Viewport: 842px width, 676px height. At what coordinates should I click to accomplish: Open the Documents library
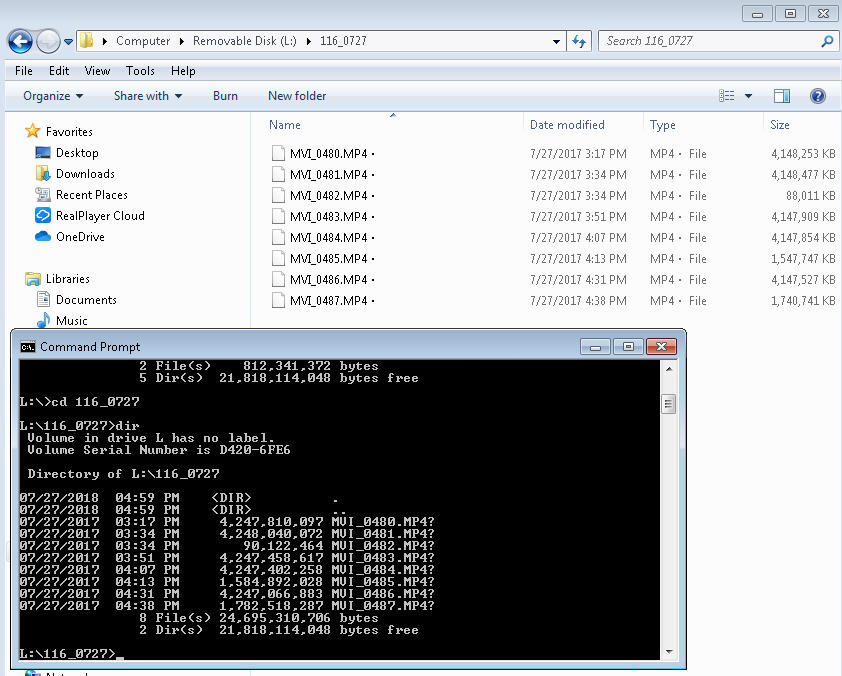[86, 300]
